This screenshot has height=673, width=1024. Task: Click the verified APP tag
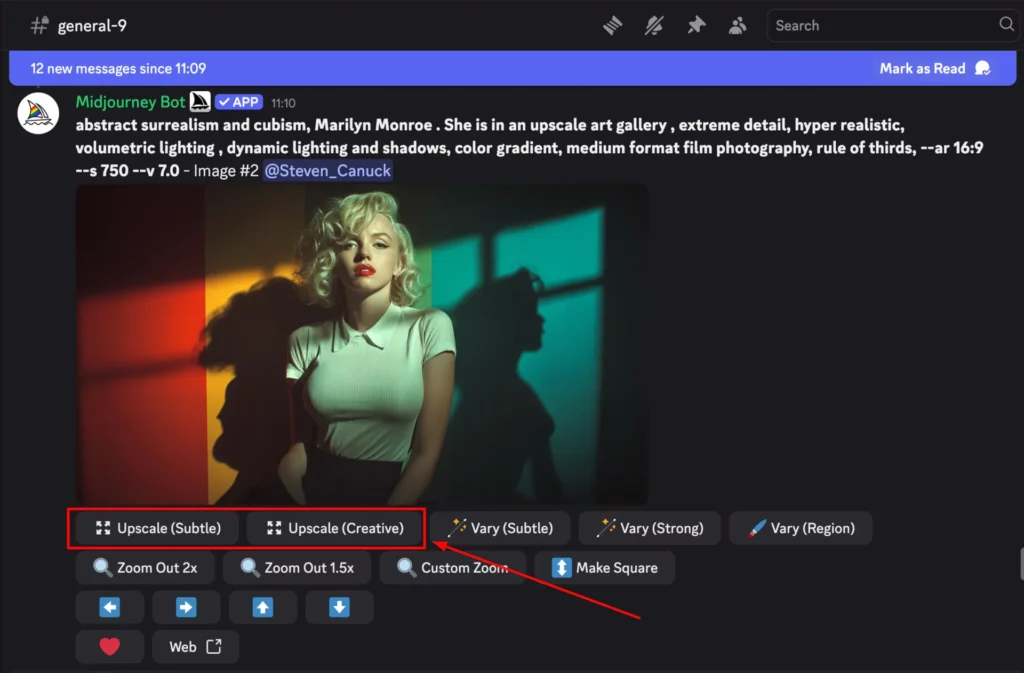click(239, 102)
